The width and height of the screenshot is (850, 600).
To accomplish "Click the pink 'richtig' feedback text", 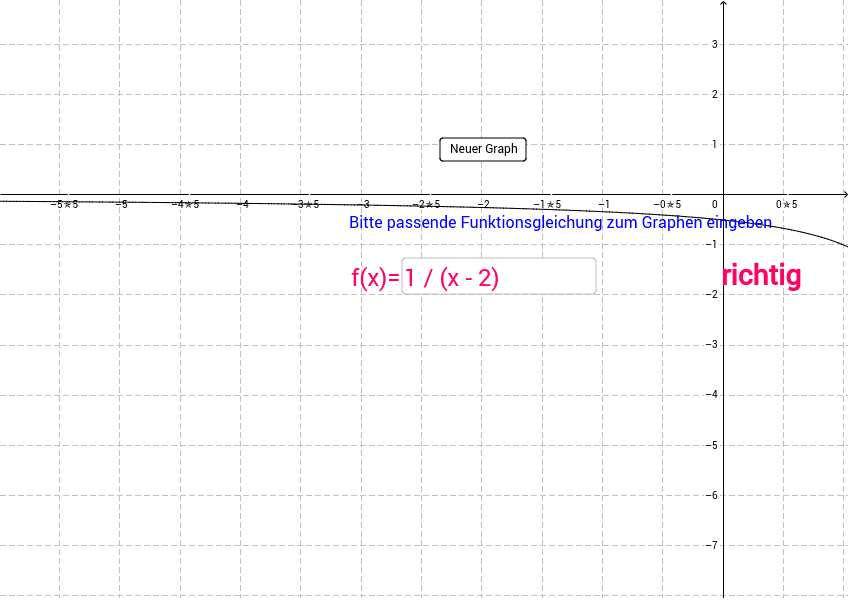I will [762, 275].
